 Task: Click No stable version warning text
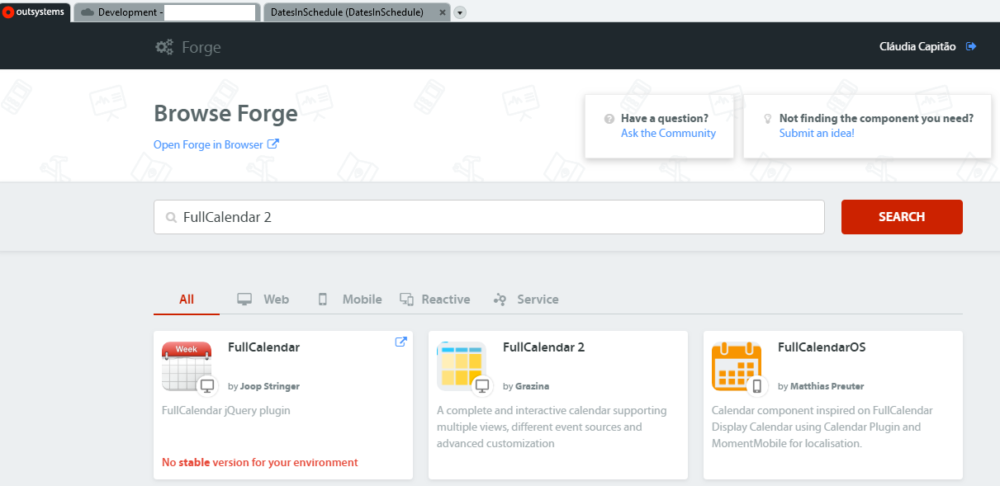point(260,462)
